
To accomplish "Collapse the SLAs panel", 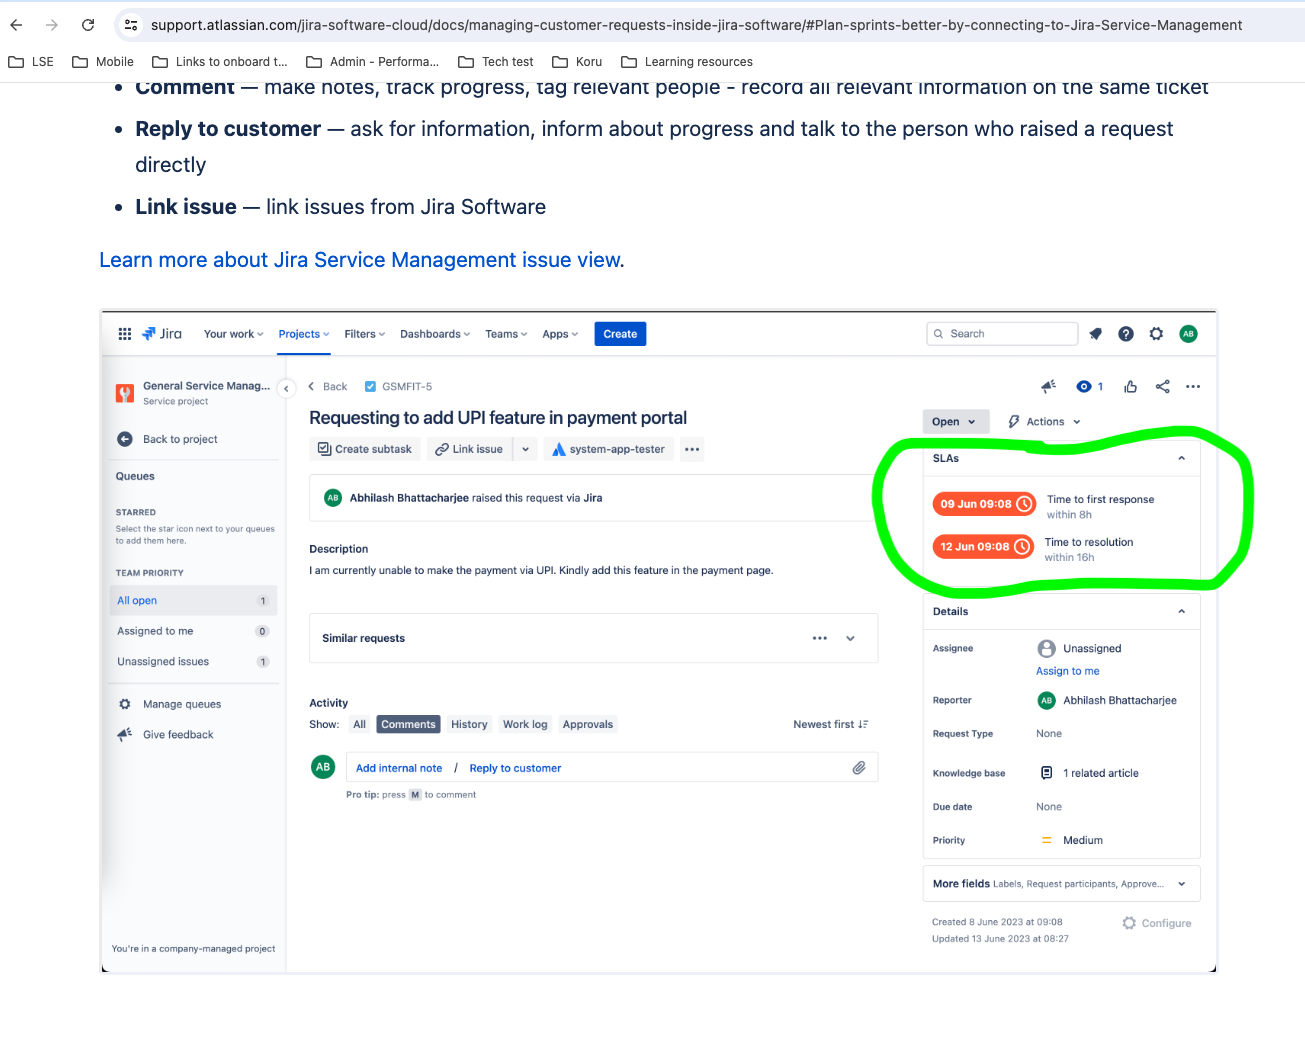I will (x=1181, y=458).
